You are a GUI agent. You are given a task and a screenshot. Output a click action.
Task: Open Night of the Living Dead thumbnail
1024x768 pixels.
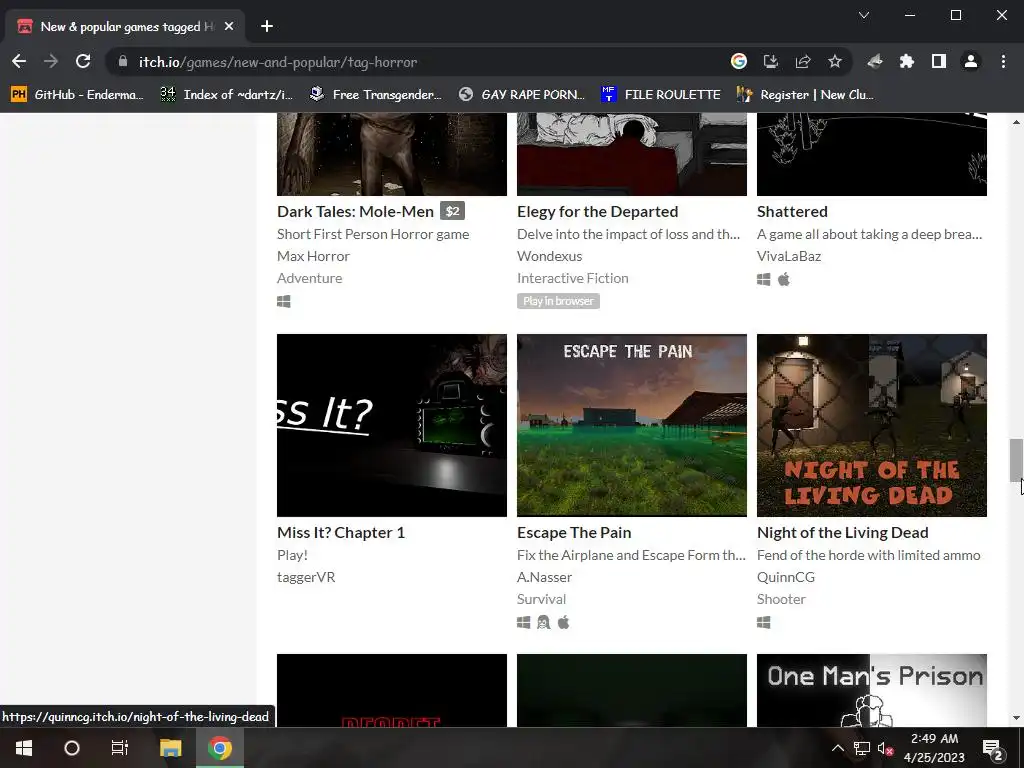coord(872,425)
